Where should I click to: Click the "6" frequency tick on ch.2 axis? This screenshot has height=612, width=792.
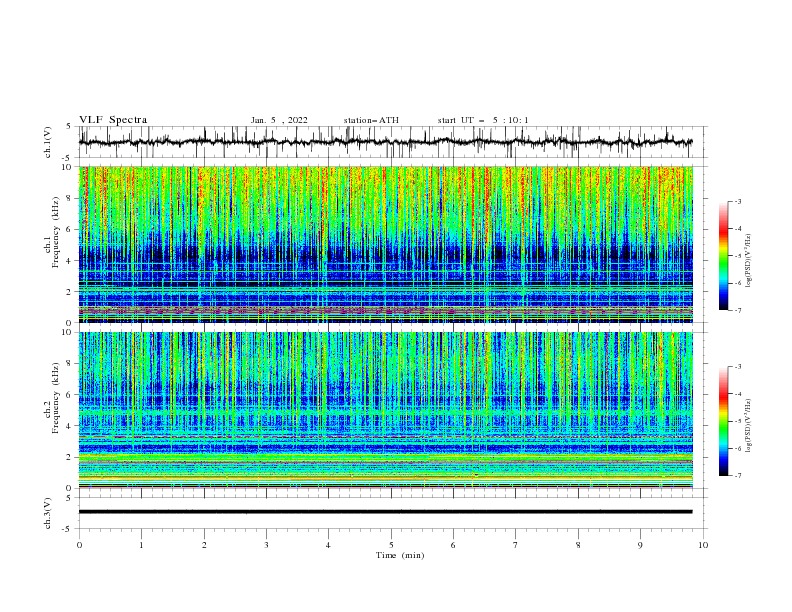coord(69,395)
